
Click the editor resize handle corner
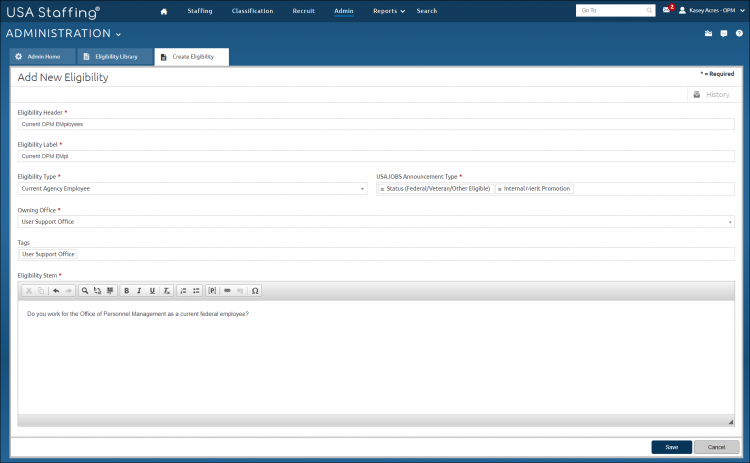[x=730, y=421]
